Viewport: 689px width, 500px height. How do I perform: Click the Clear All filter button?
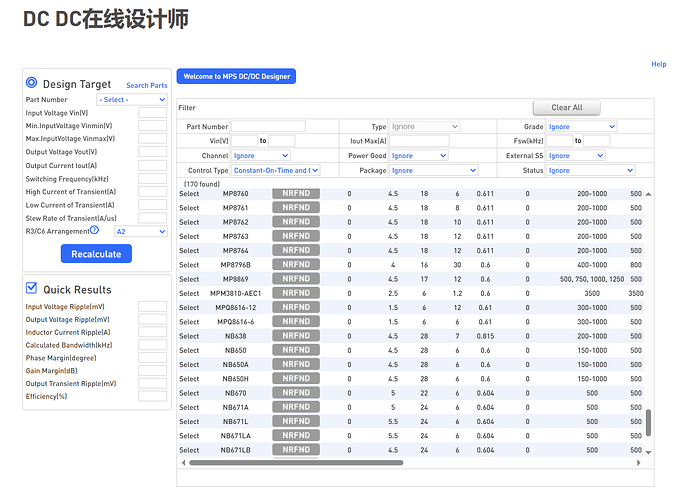(x=567, y=107)
